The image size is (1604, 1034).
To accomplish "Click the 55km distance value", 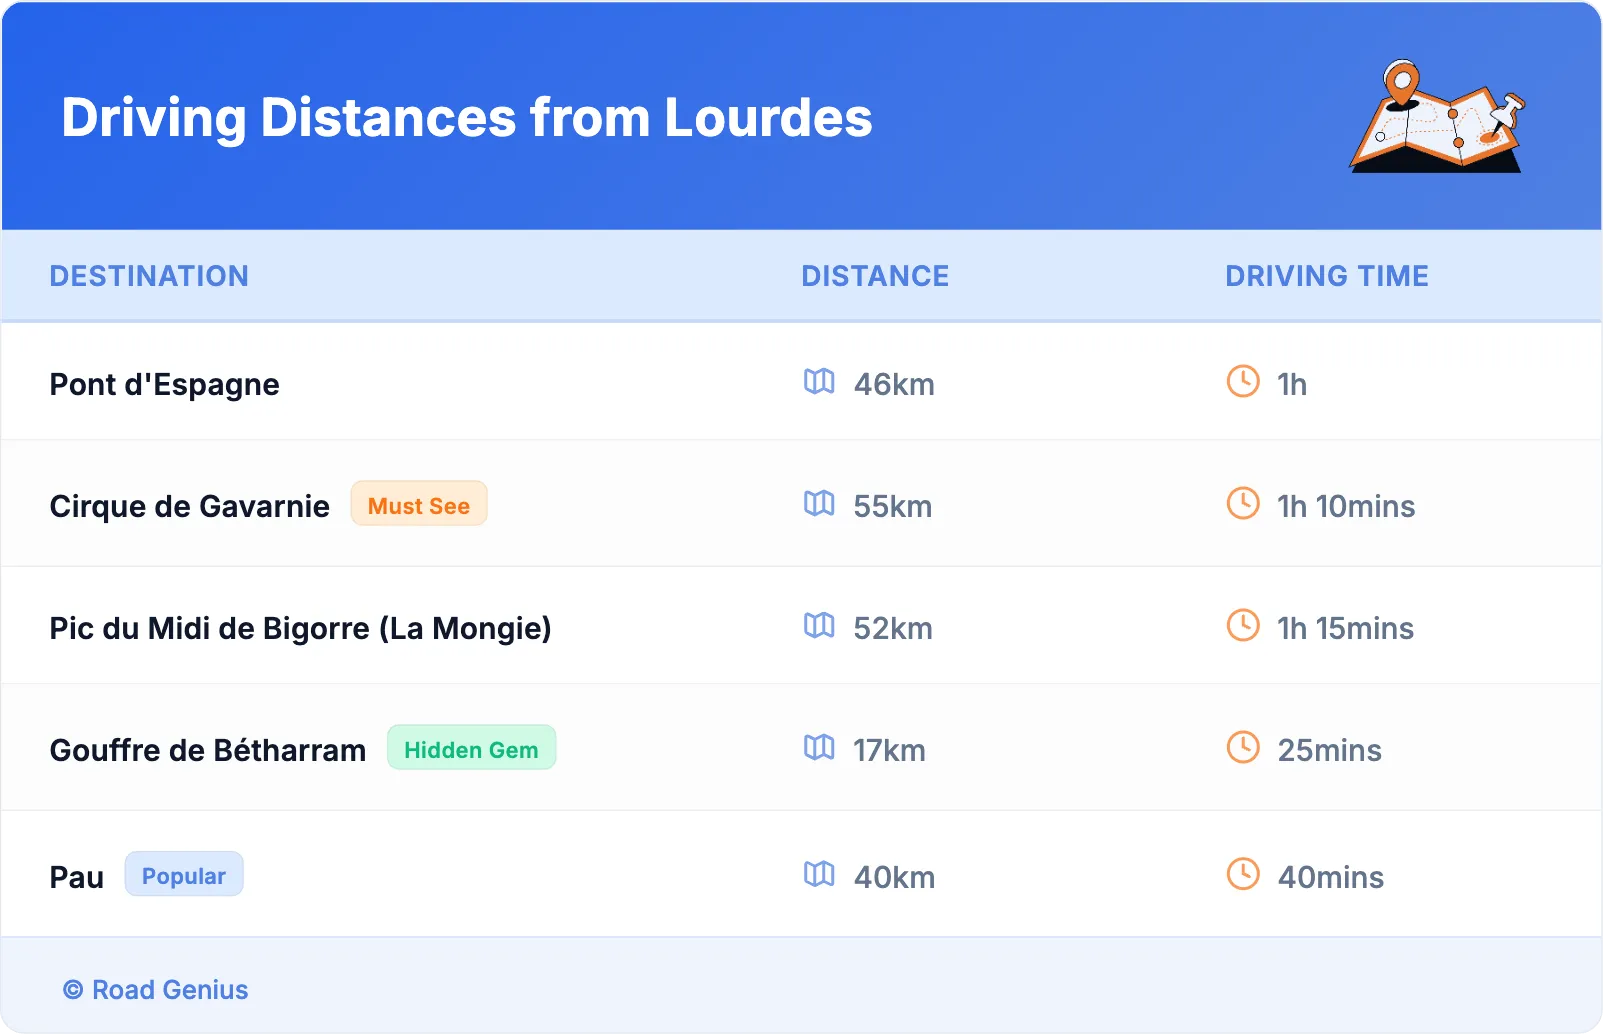I will 893,507.
